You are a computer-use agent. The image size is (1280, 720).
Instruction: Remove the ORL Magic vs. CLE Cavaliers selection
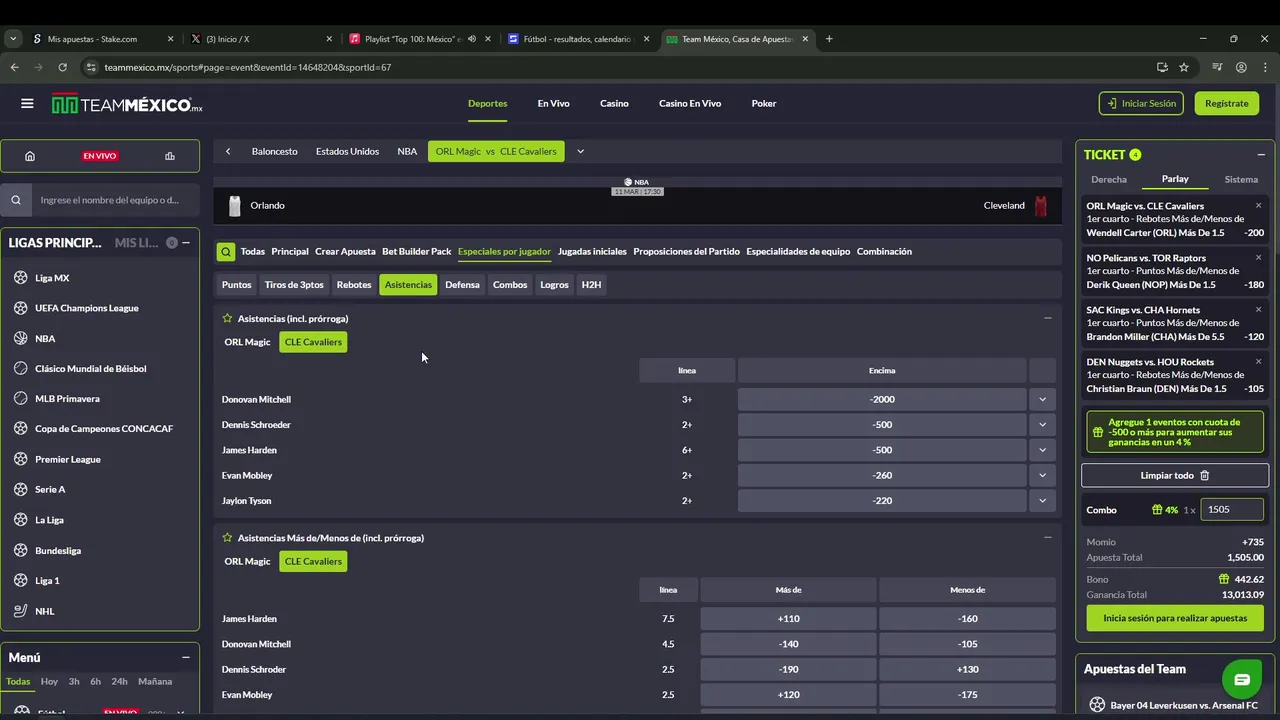[x=1258, y=206]
